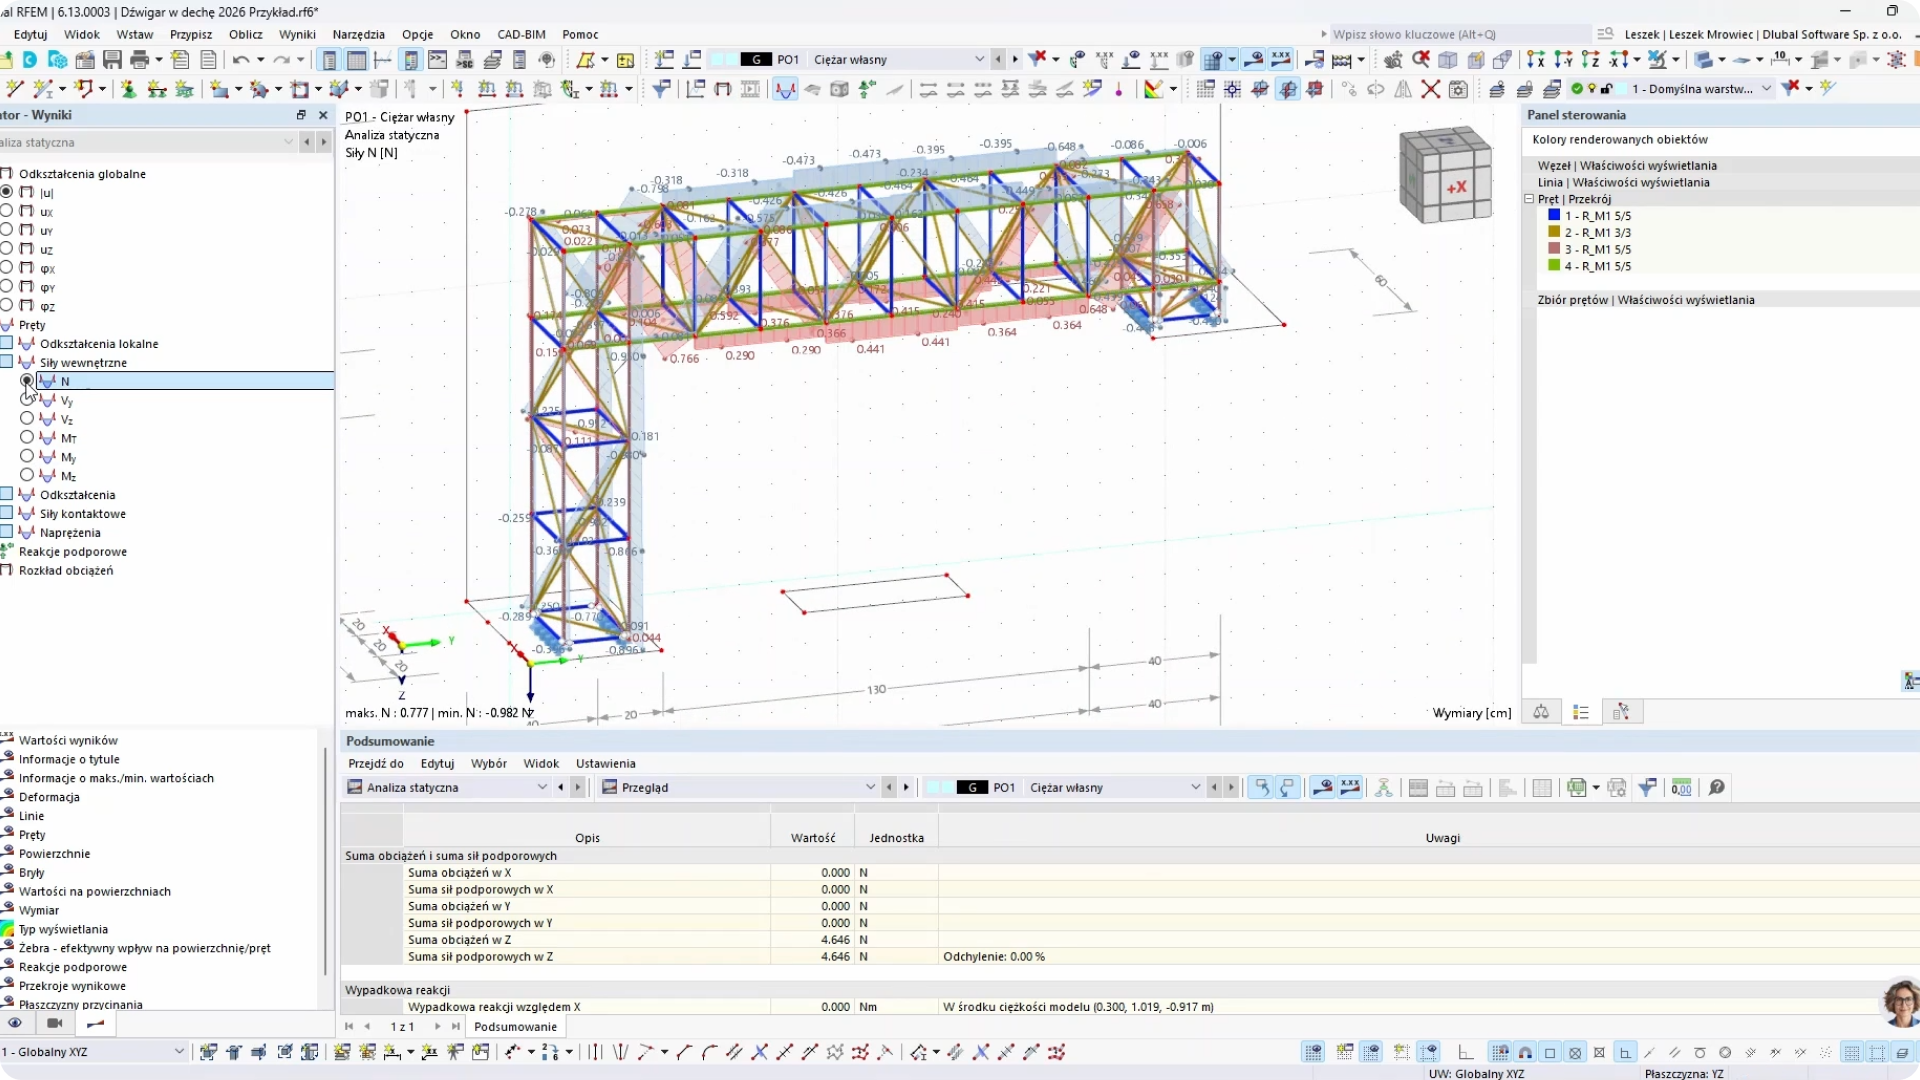Click the balance scale icon in control panel

pos(1541,712)
